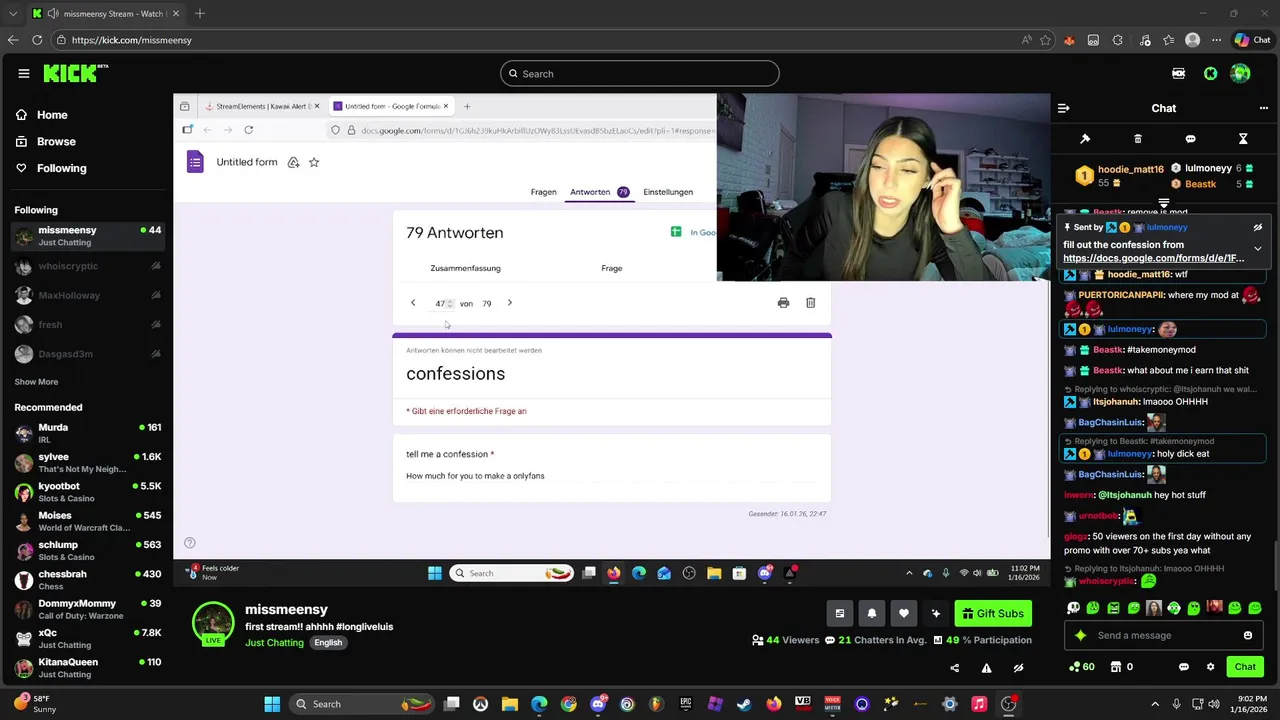
Task: Click the heart follow button
Action: (x=904, y=613)
